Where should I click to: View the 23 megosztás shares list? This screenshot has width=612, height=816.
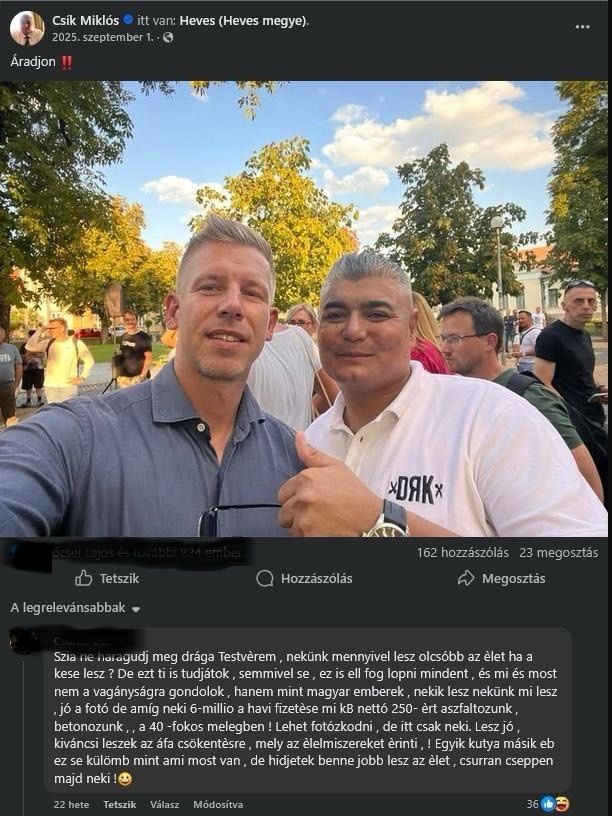559,553
